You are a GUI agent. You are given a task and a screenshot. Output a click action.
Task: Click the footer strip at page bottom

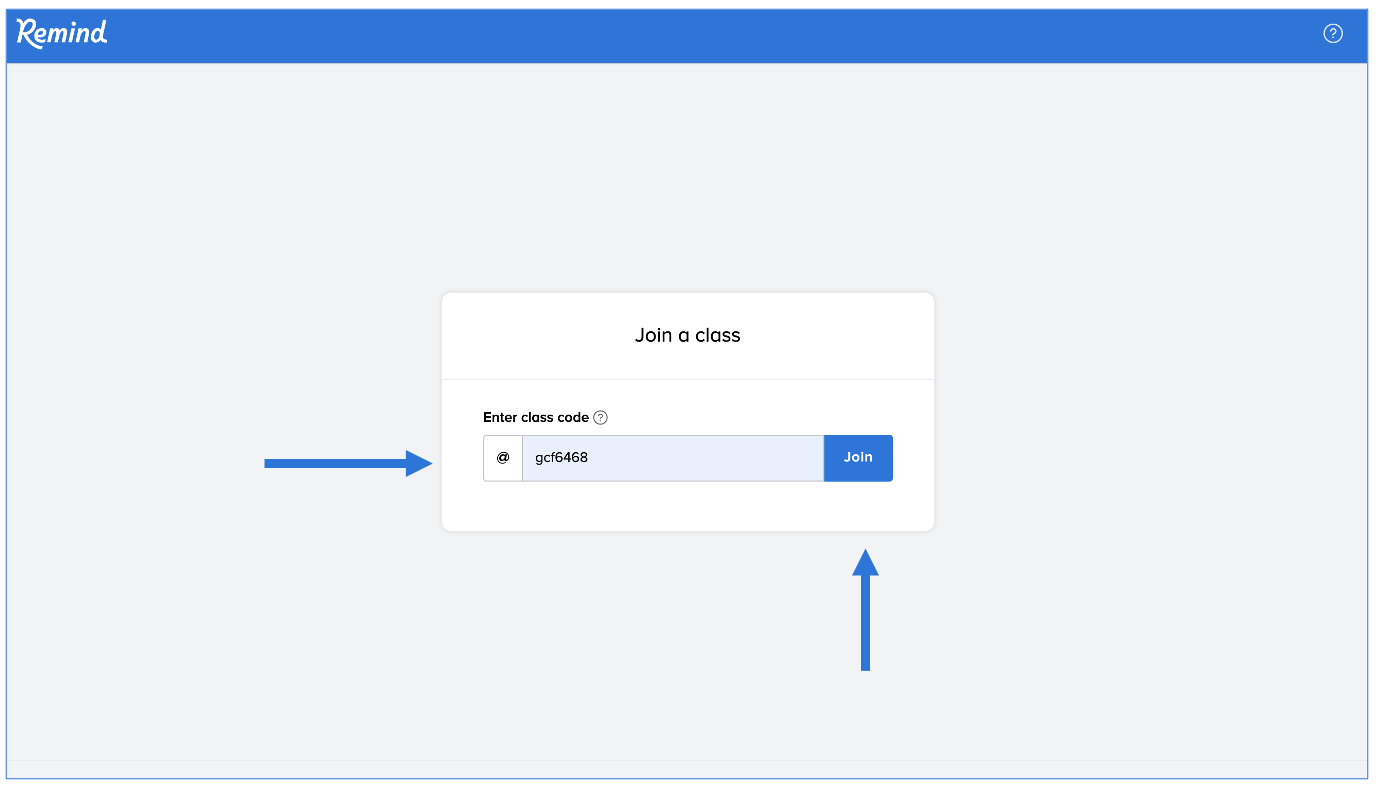point(687,768)
